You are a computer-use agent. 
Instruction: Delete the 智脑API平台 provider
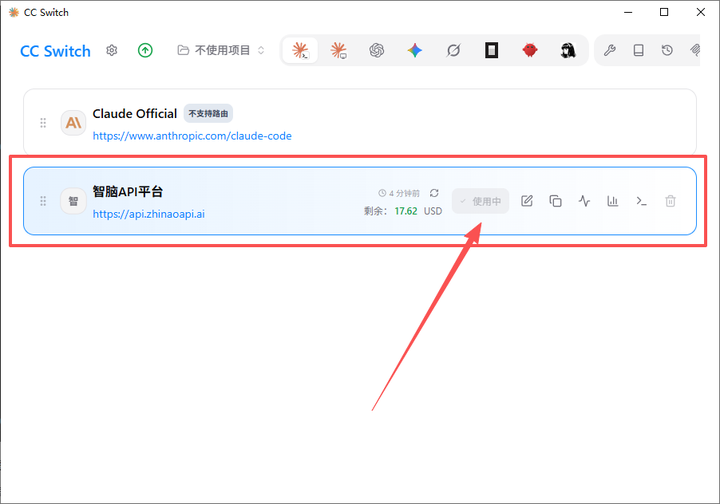point(670,201)
